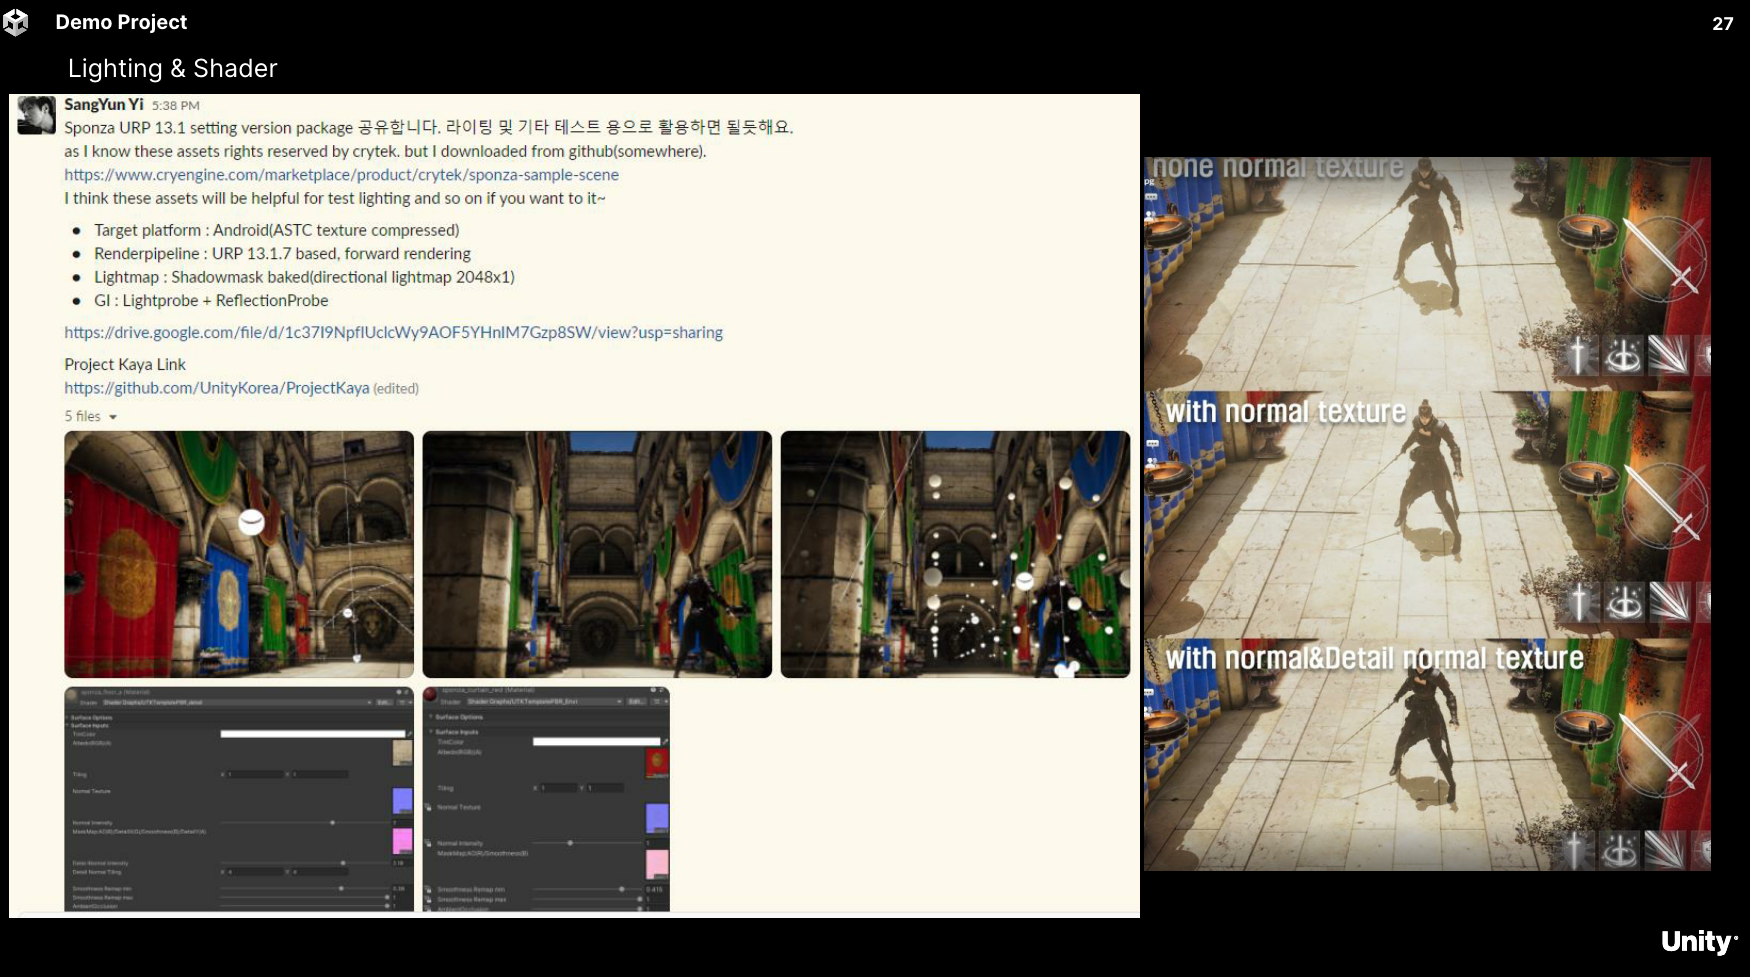Tap the sword-shield skill in normal&Detail view
The height and width of the screenshot is (977, 1750).
point(1575,851)
